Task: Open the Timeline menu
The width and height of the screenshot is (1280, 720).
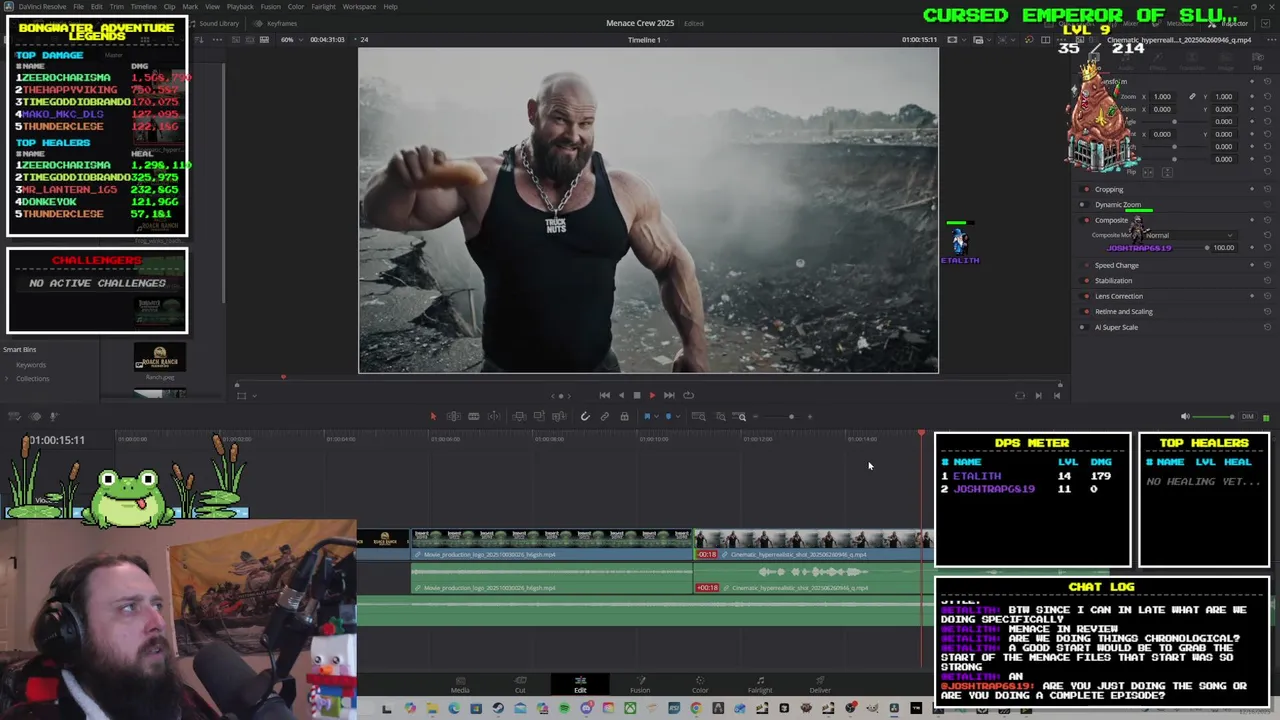Action: click(x=143, y=7)
